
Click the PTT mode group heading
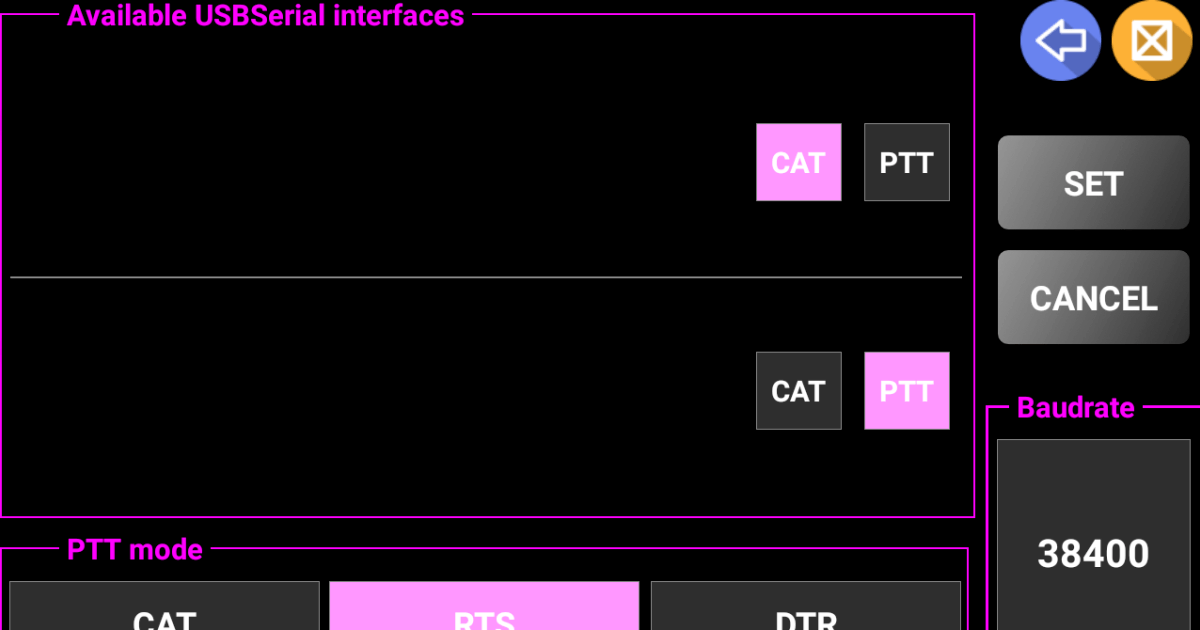click(x=135, y=549)
